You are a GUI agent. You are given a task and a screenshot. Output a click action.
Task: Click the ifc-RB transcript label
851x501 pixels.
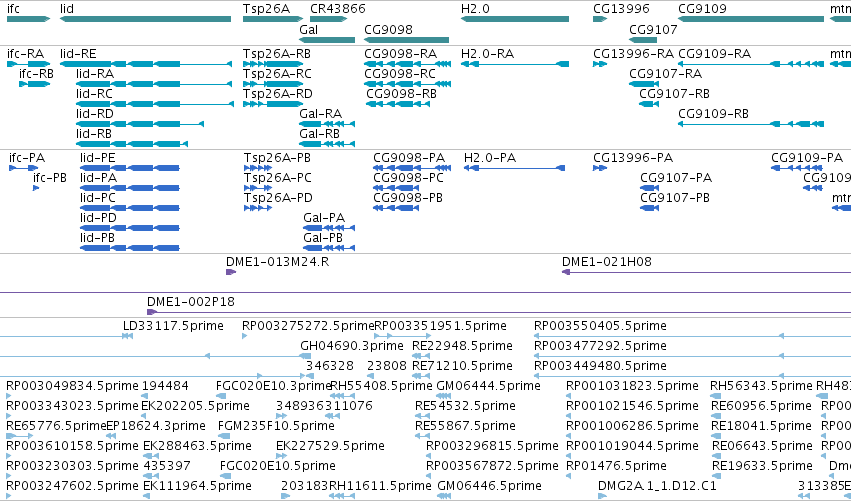(x=36, y=73)
